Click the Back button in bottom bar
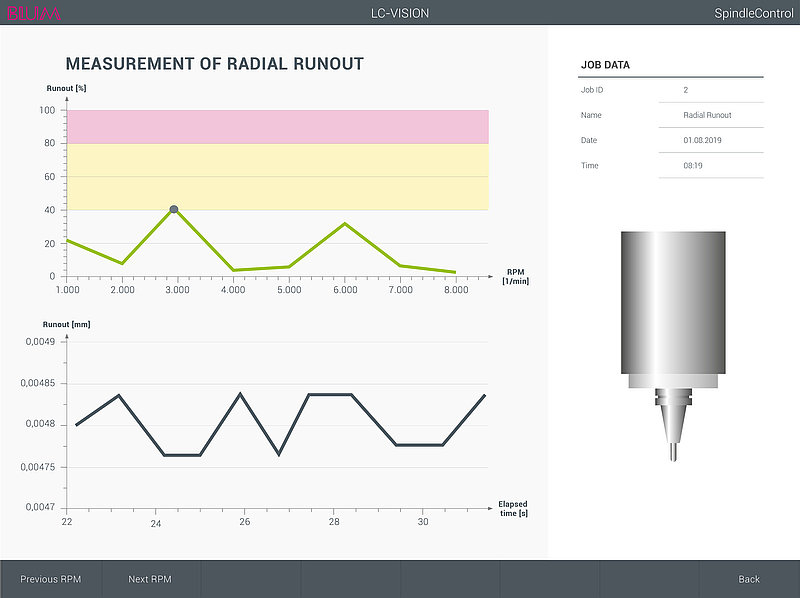Viewport: 800px width, 598px height. point(749,579)
